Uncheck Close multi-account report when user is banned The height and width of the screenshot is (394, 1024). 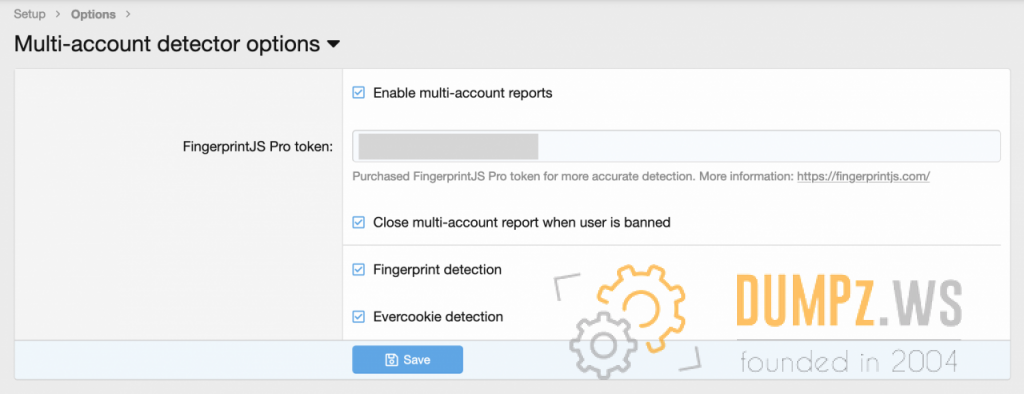pos(359,222)
